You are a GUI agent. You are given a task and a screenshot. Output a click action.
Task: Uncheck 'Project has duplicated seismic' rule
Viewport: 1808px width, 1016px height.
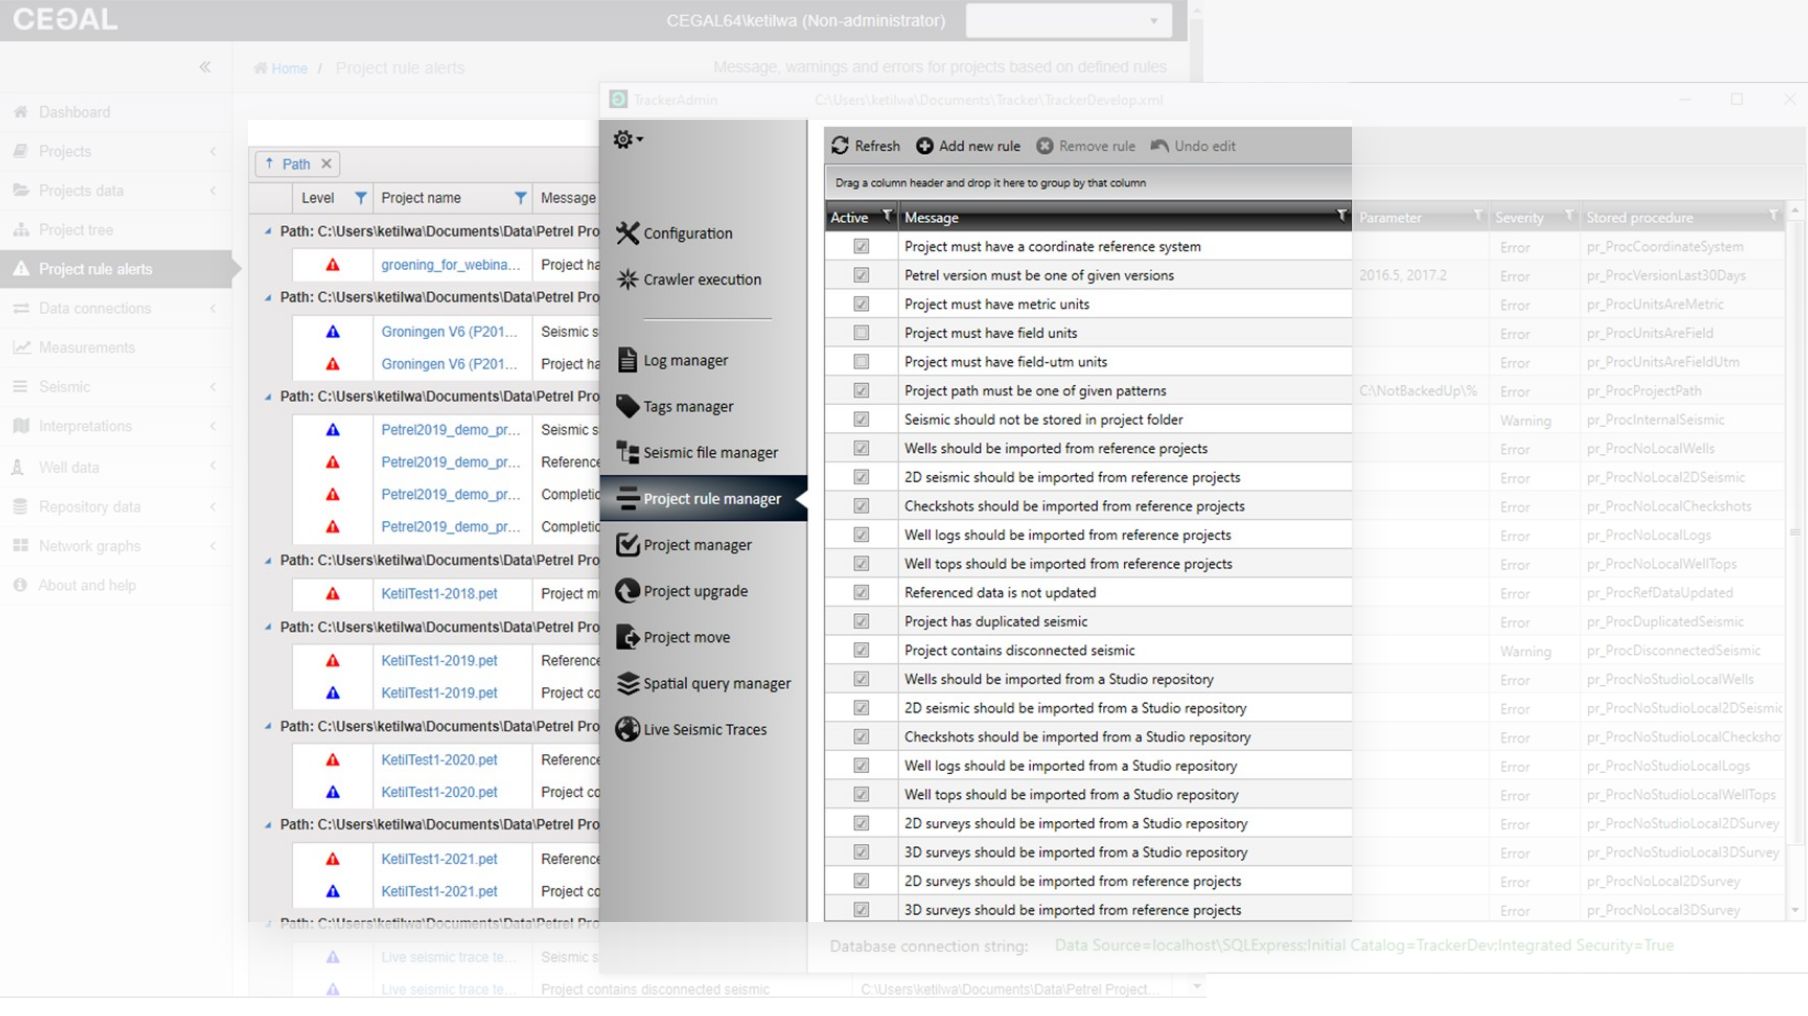tap(861, 621)
